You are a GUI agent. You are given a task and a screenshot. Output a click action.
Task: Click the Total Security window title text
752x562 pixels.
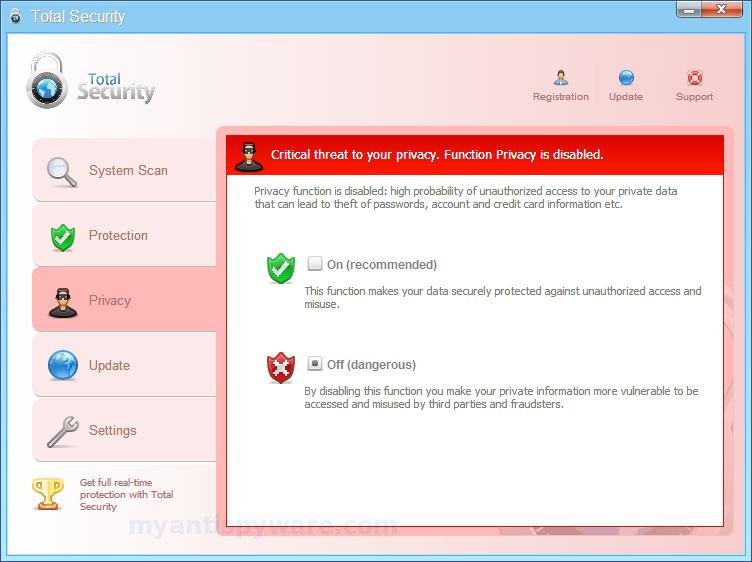[78, 16]
